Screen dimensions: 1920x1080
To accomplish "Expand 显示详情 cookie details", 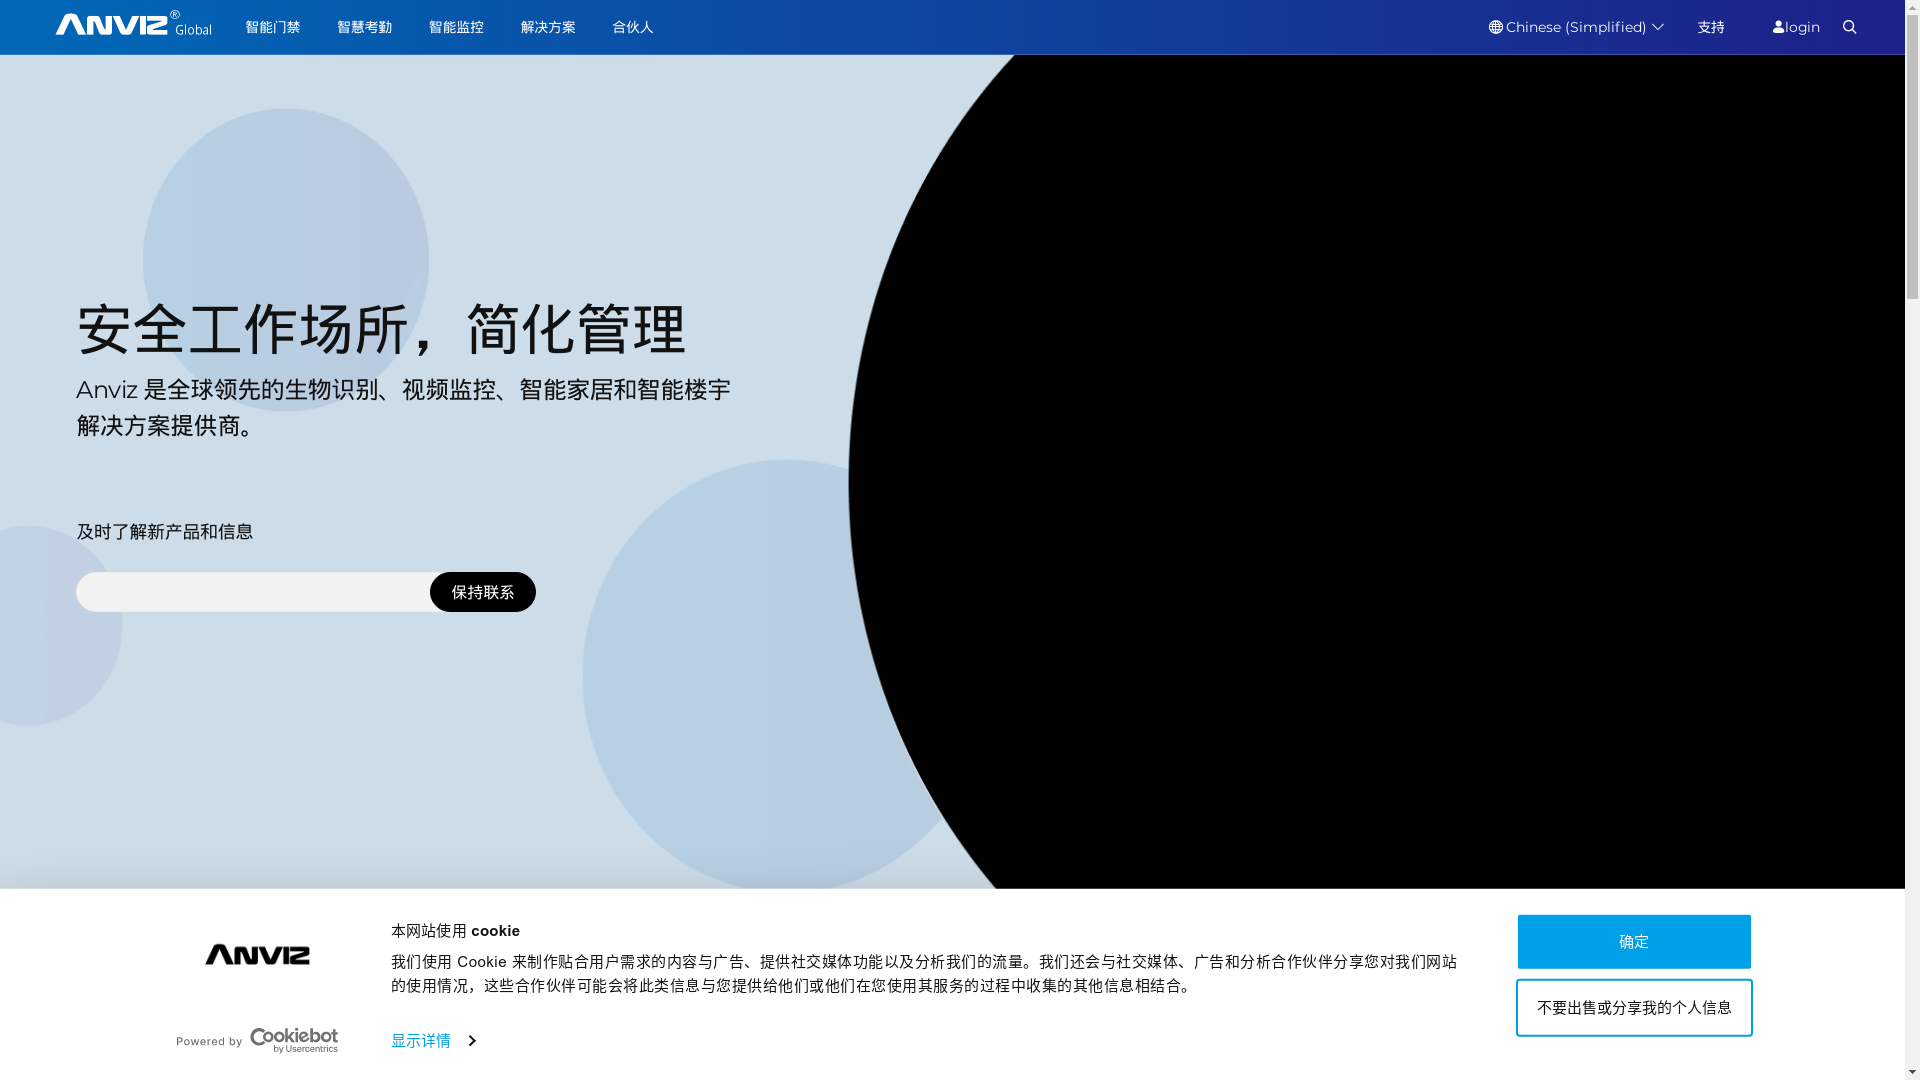I will (433, 1041).
